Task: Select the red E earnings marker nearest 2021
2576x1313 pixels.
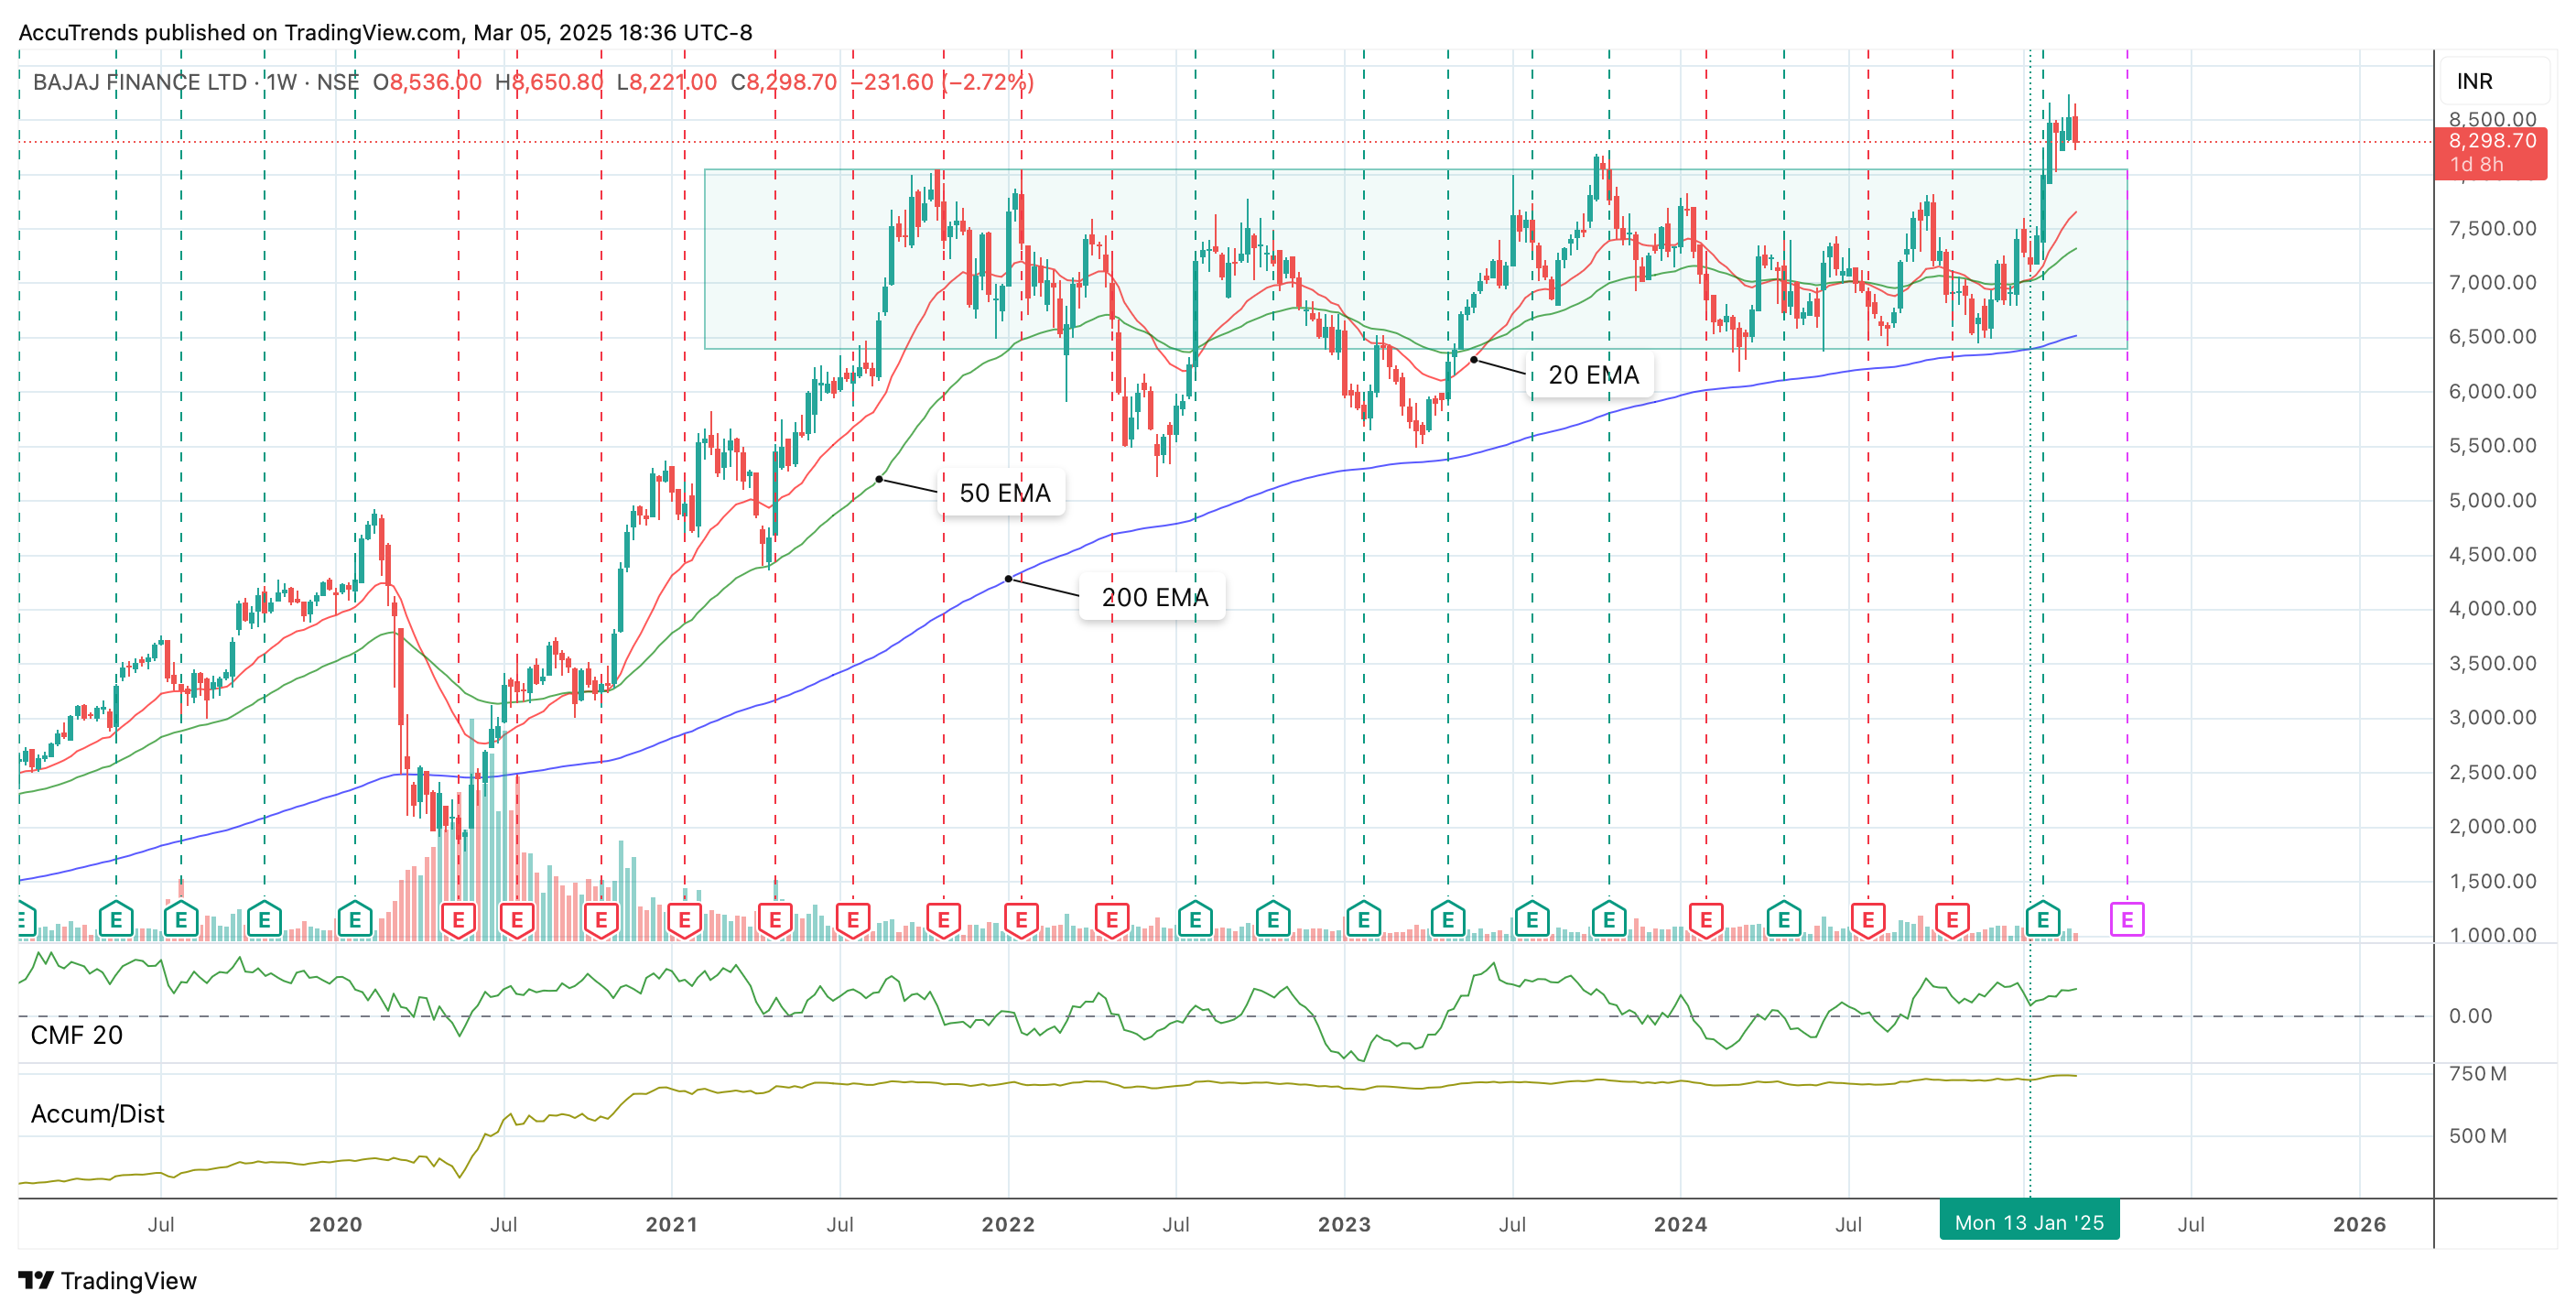Action: click(684, 918)
